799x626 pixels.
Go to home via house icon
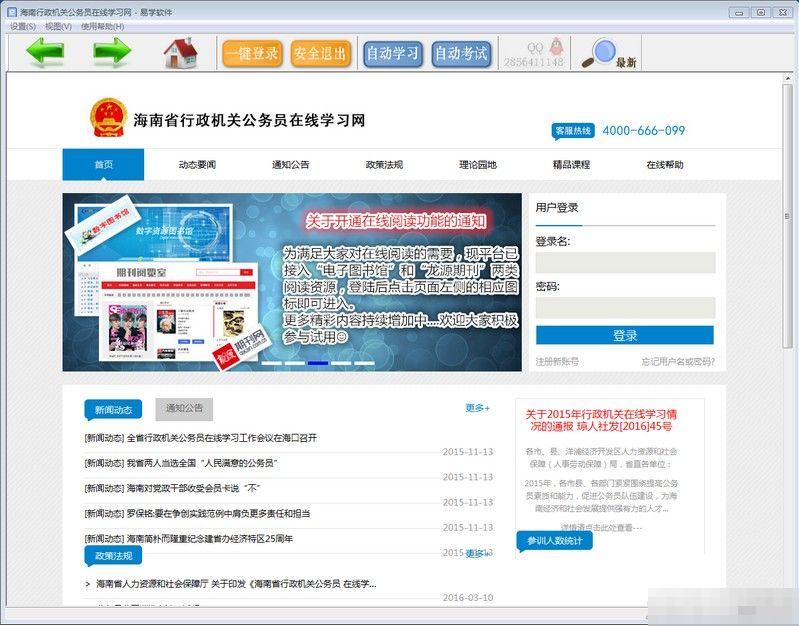181,52
